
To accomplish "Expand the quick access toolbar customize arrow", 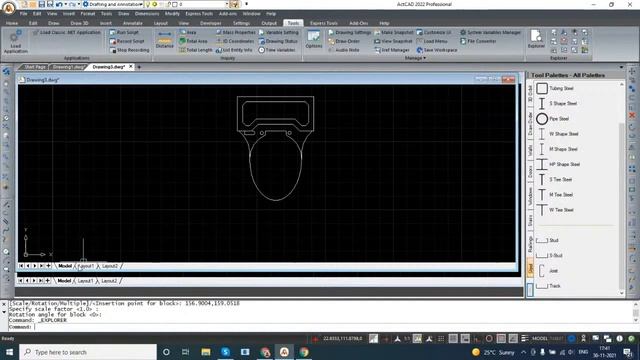I will pos(247,4).
